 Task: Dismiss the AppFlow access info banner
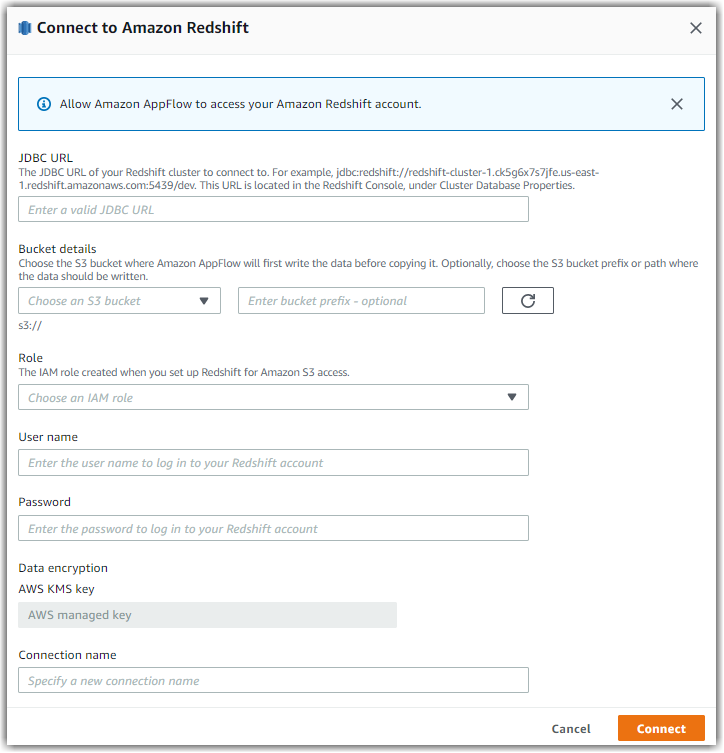(x=676, y=104)
